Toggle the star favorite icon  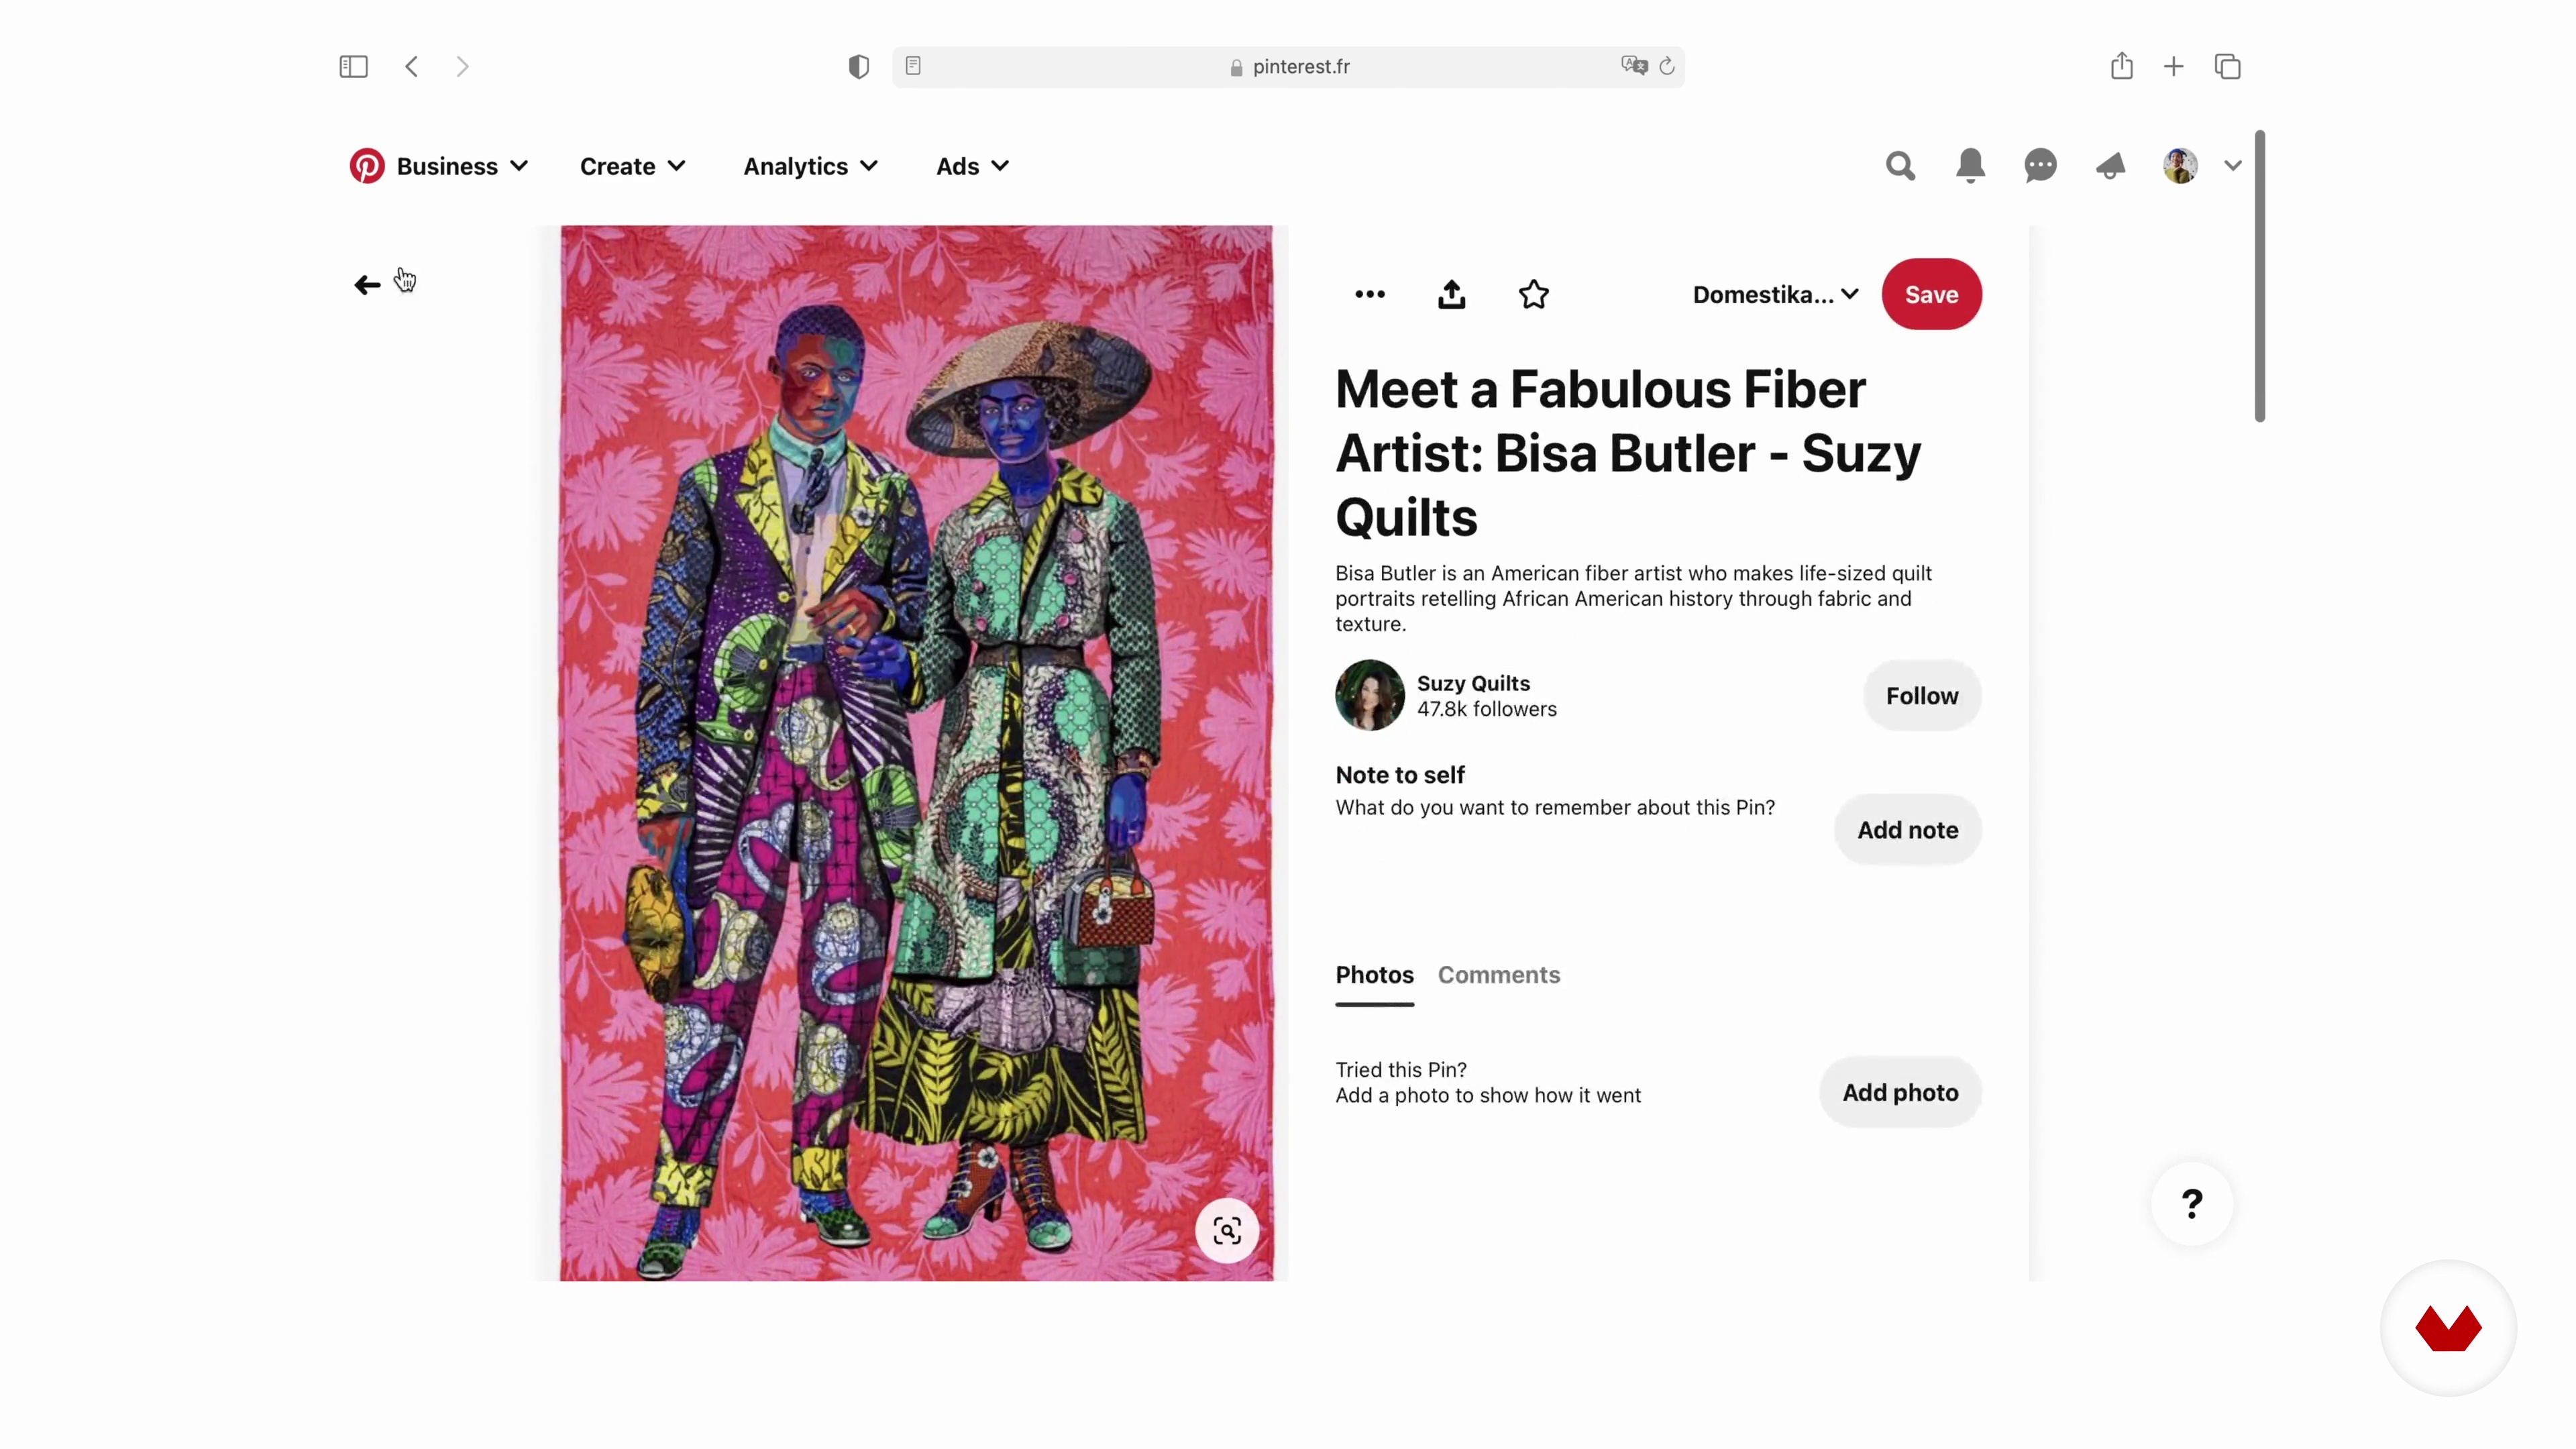click(x=1533, y=294)
